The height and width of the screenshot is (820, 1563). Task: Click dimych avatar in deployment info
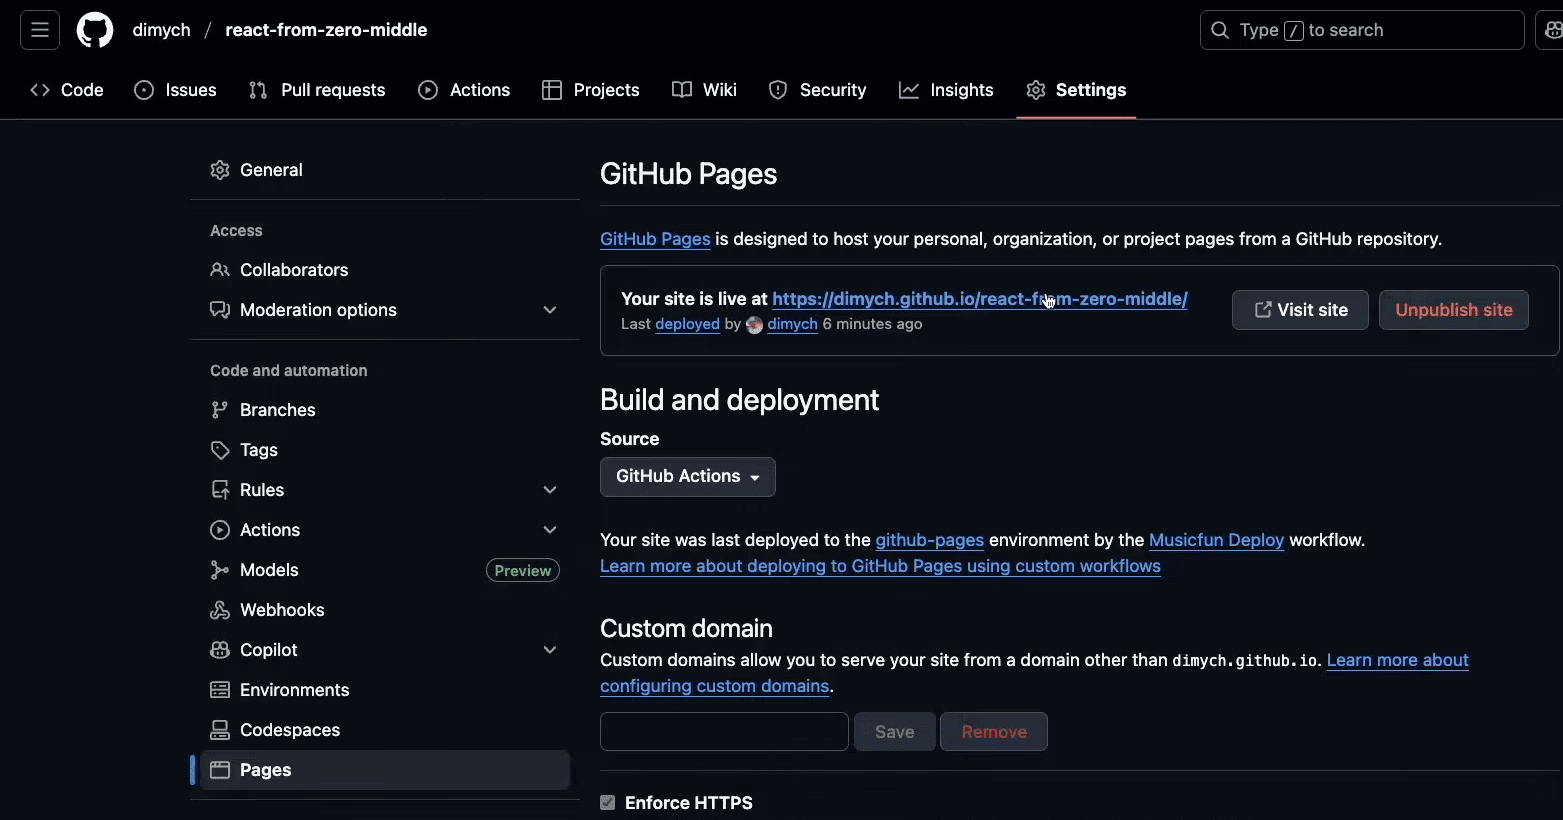point(755,325)
